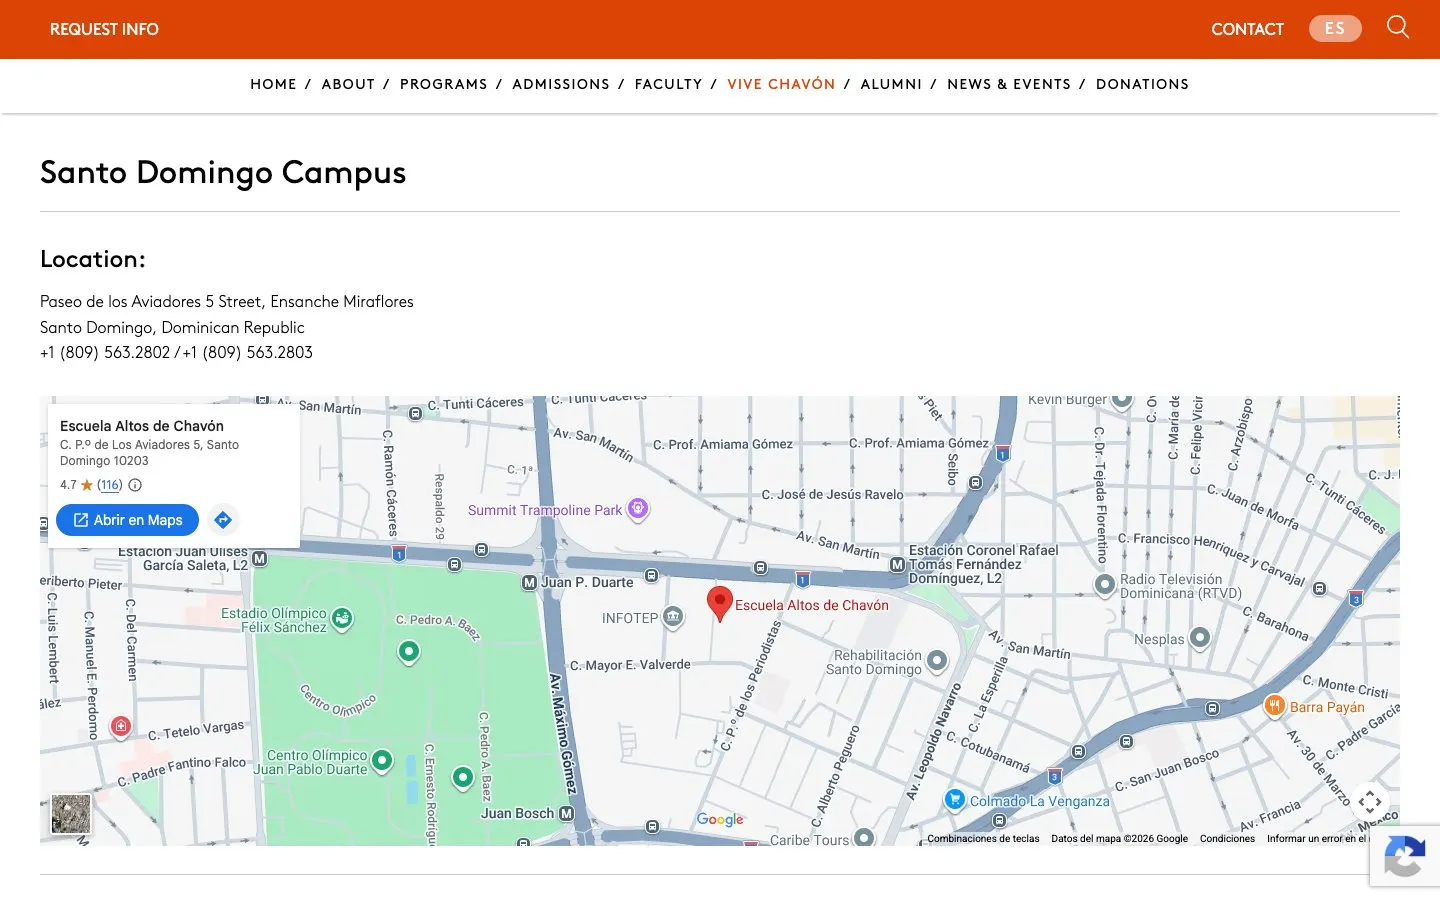
Task: Click the rating info icon beside reviews
Action: (135, 485)
